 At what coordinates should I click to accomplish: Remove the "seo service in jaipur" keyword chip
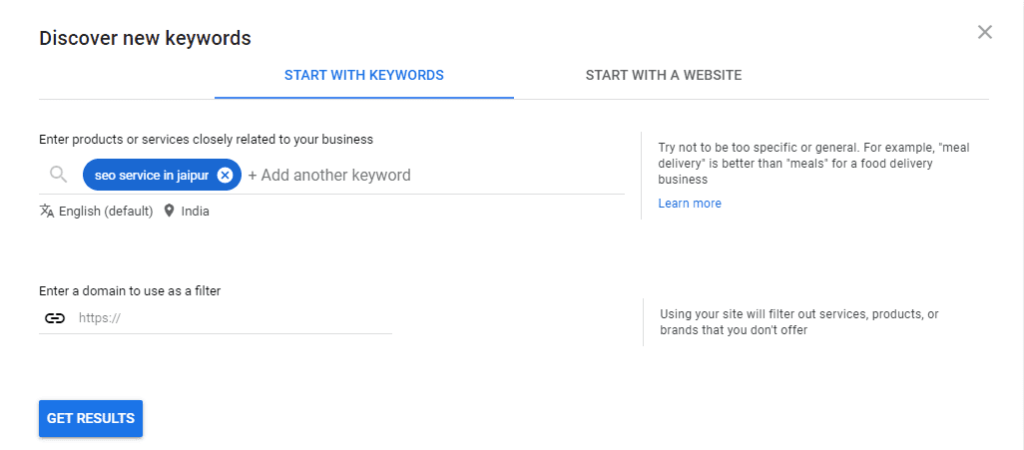point(225,175)
